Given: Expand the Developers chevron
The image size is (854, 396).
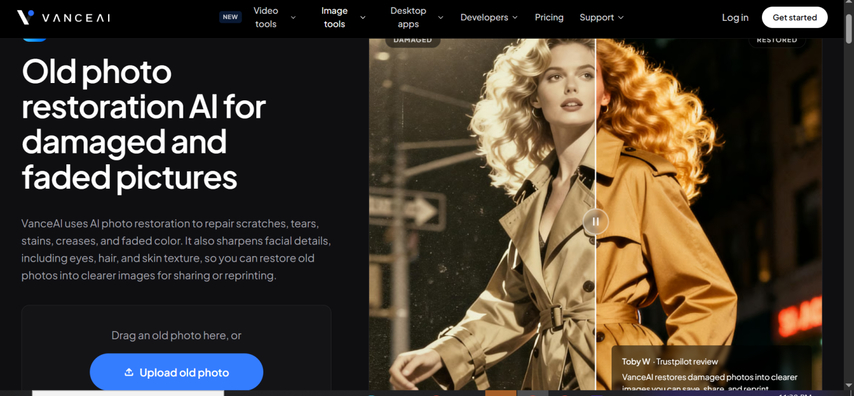Looking at the screenshot, I should point(514,17).
